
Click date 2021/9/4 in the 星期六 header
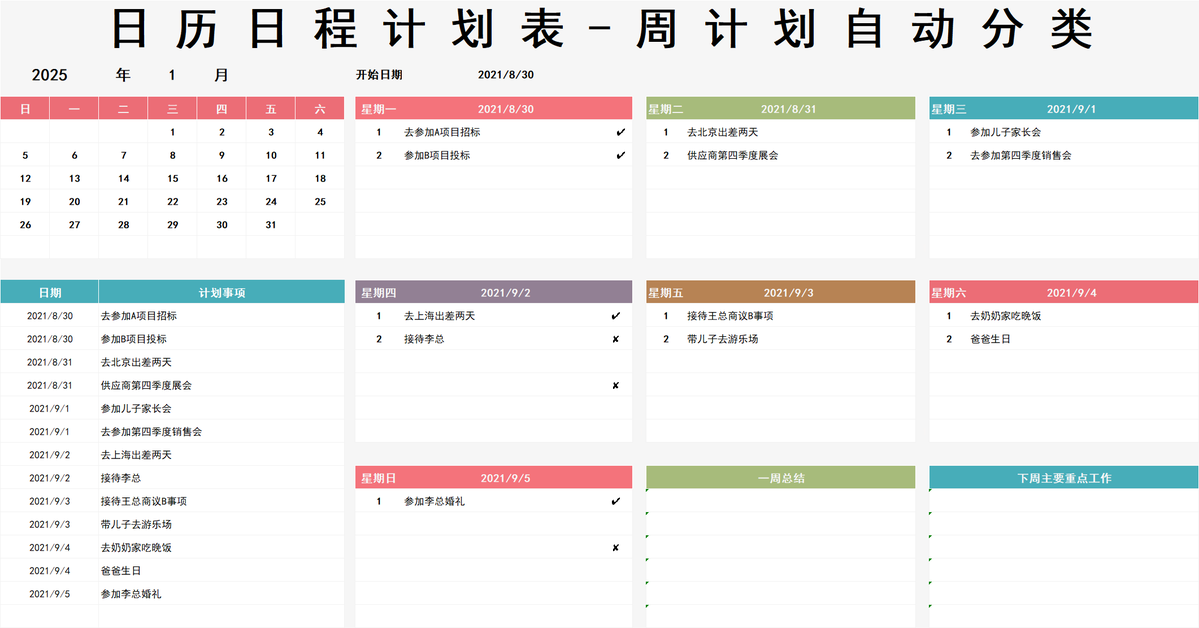coord(1071,293)
